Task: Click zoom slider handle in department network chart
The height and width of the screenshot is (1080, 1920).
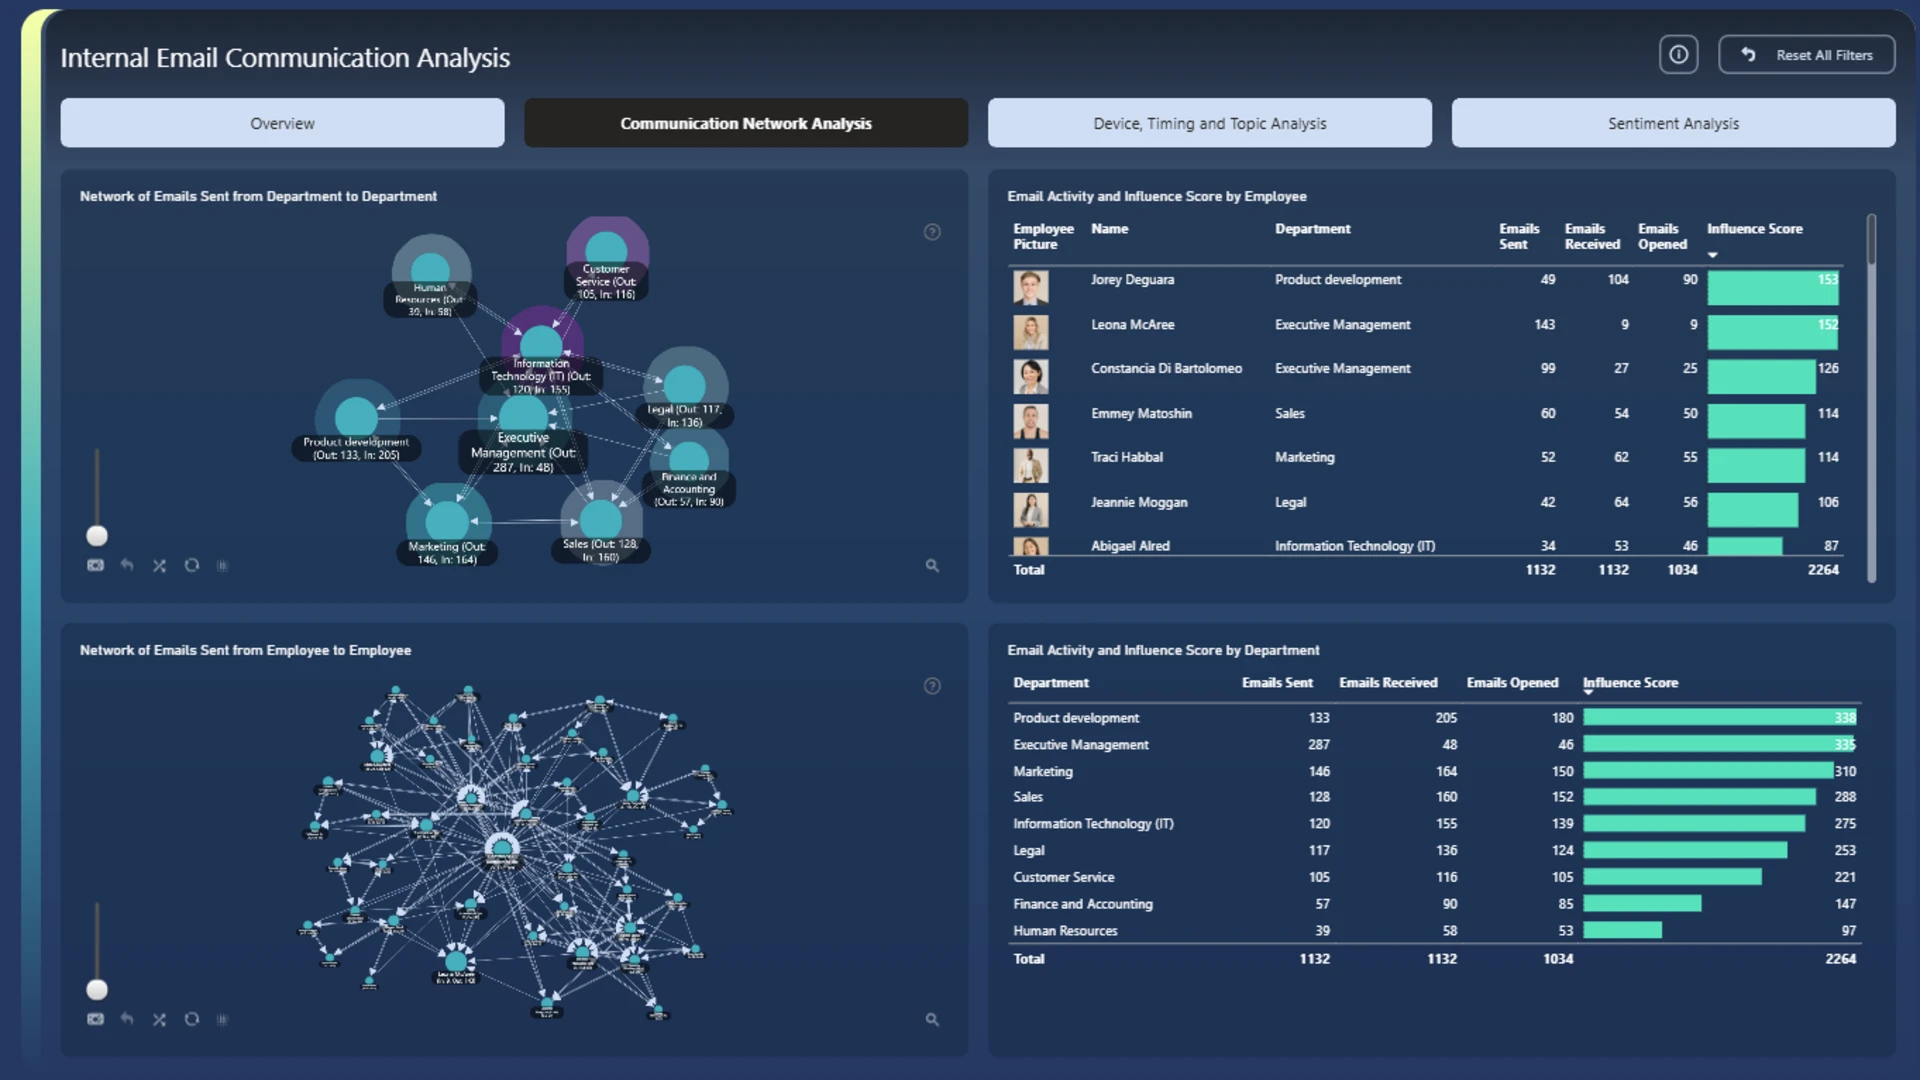Action: 97,536
